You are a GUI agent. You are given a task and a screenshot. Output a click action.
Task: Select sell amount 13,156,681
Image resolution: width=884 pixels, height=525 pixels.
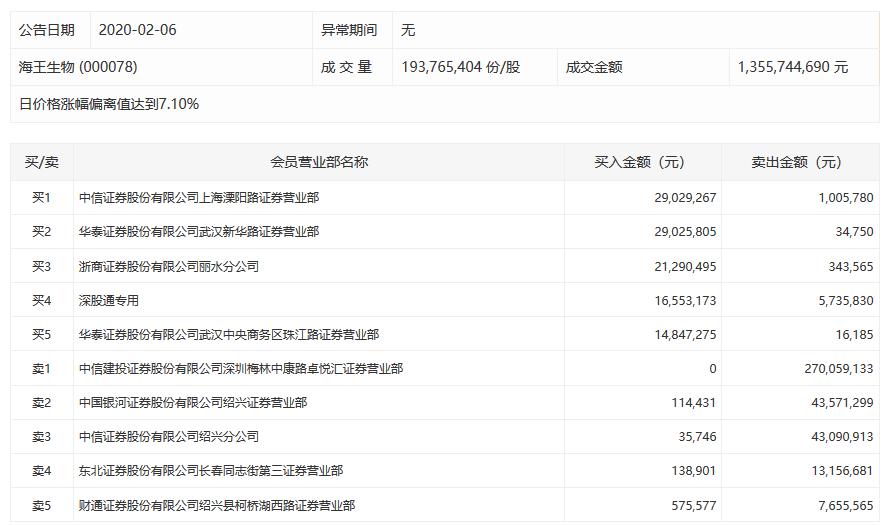coord(842,471)
